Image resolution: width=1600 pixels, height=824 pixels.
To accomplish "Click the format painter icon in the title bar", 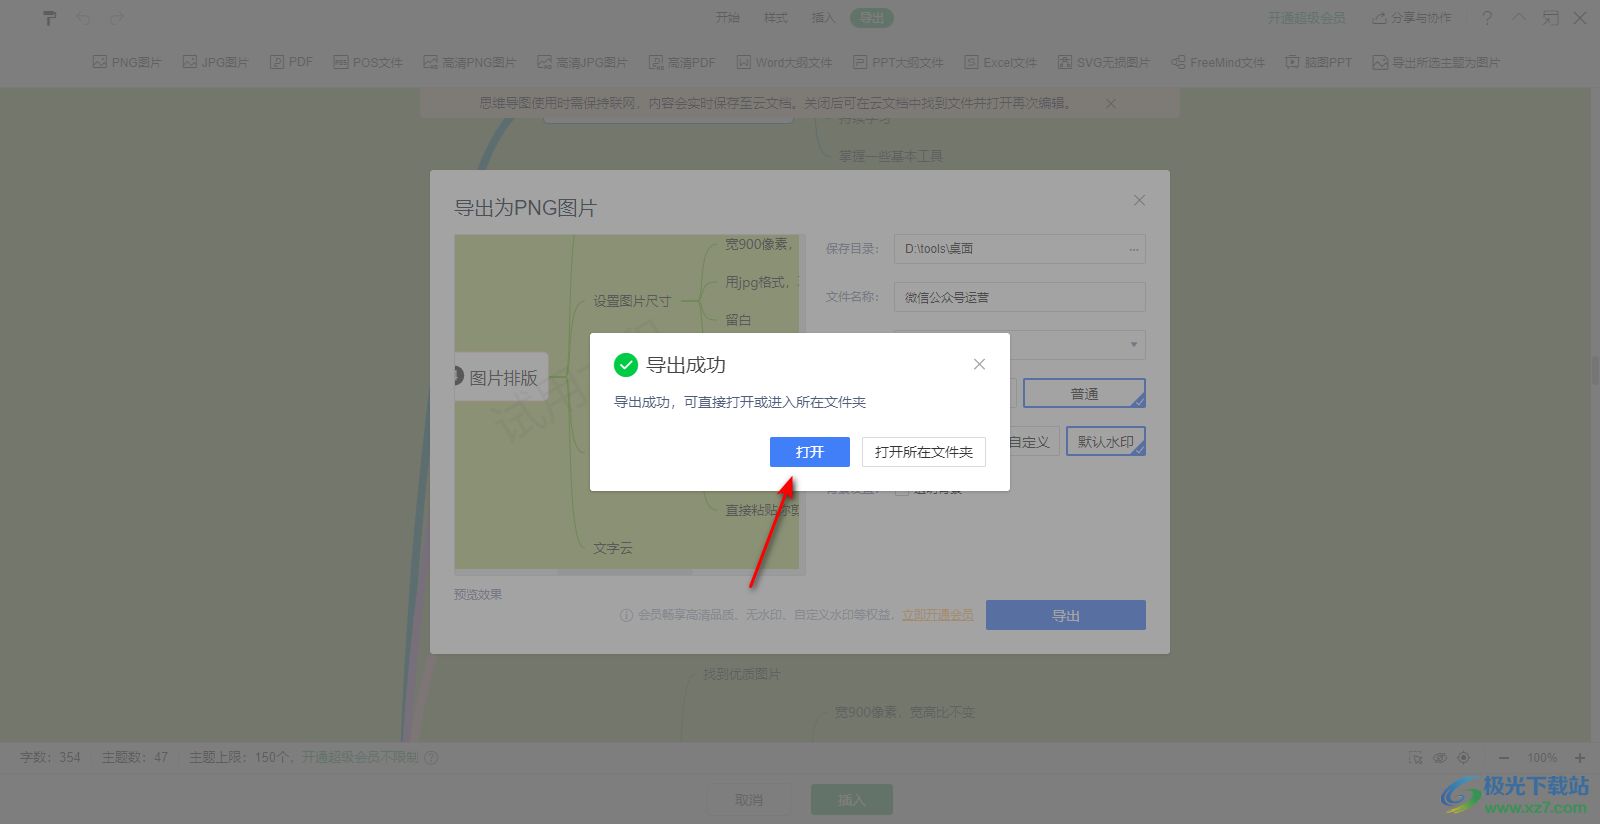I will coord(49,18).
